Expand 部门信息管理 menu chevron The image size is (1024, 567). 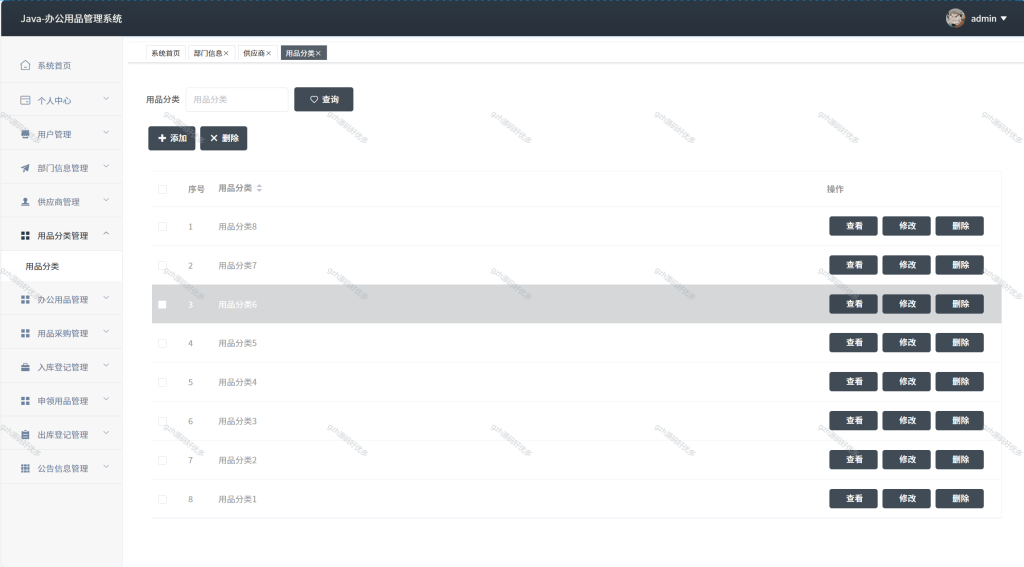pos(106,167)
